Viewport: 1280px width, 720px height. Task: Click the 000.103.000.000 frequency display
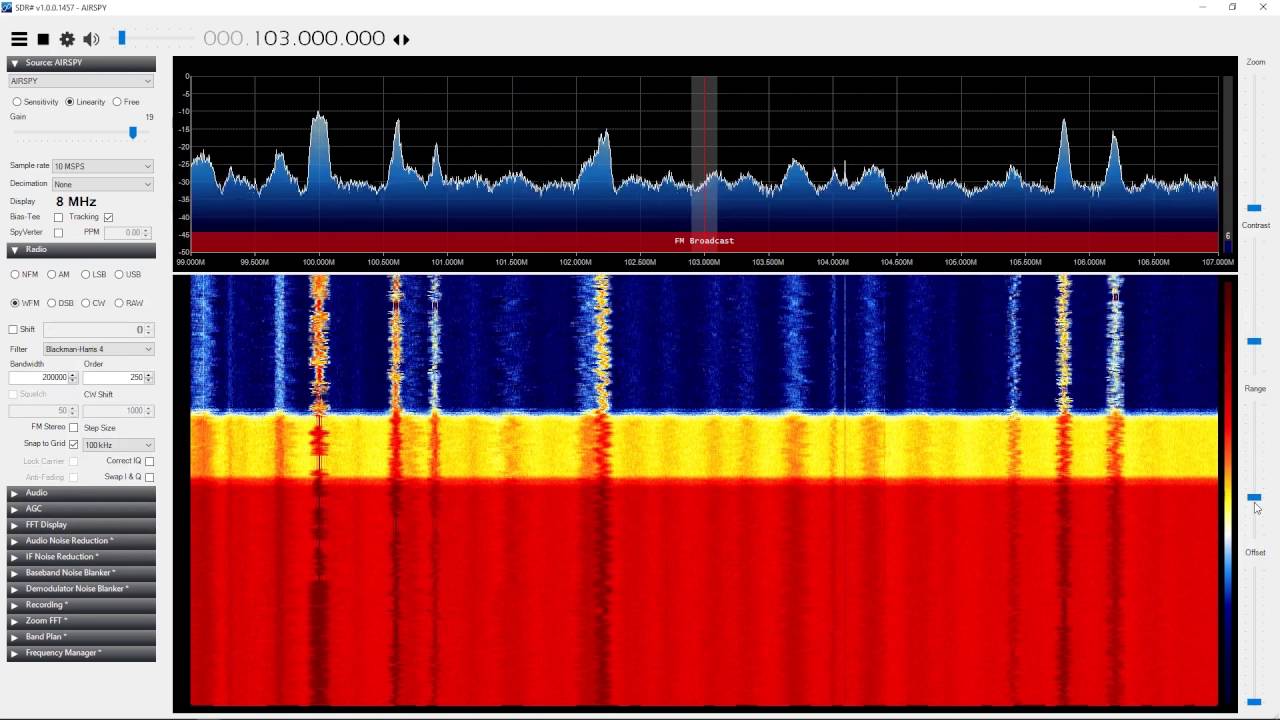pos(294,38)
